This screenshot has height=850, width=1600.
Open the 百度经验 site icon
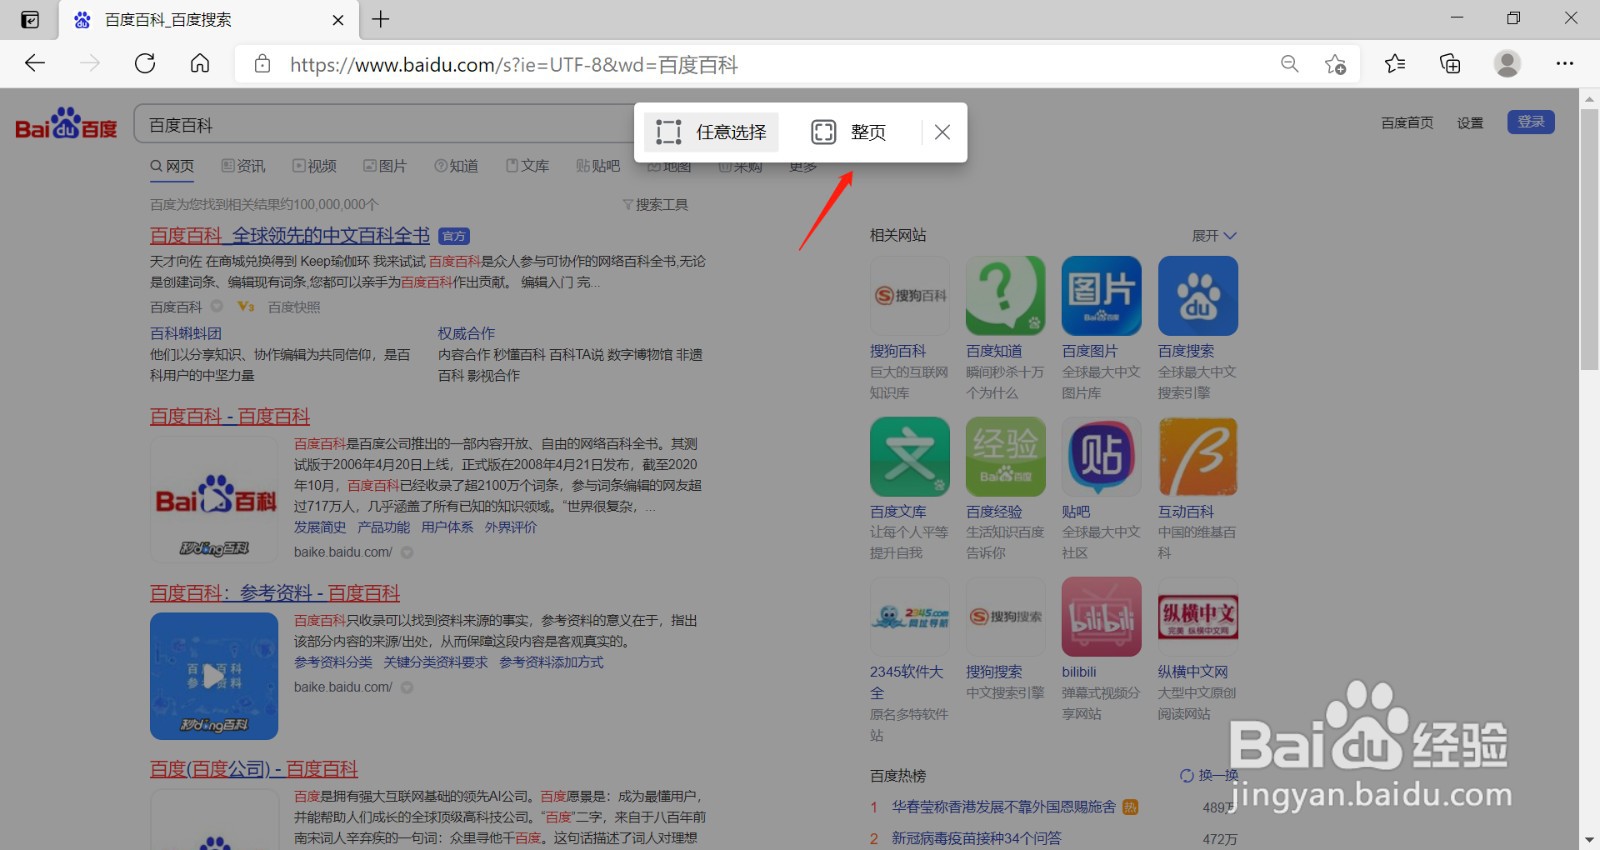click(x=1006, y=457)
